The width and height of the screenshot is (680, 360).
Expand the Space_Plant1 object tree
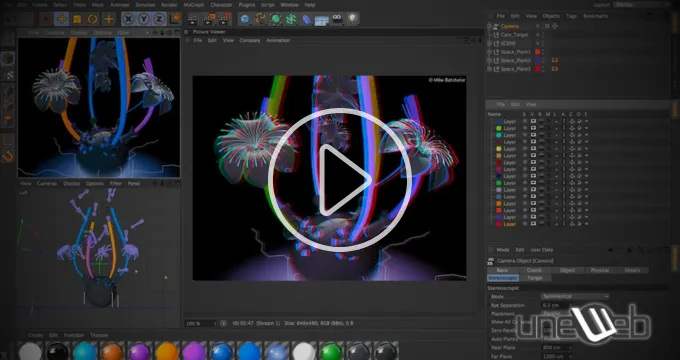pos(490,52)
